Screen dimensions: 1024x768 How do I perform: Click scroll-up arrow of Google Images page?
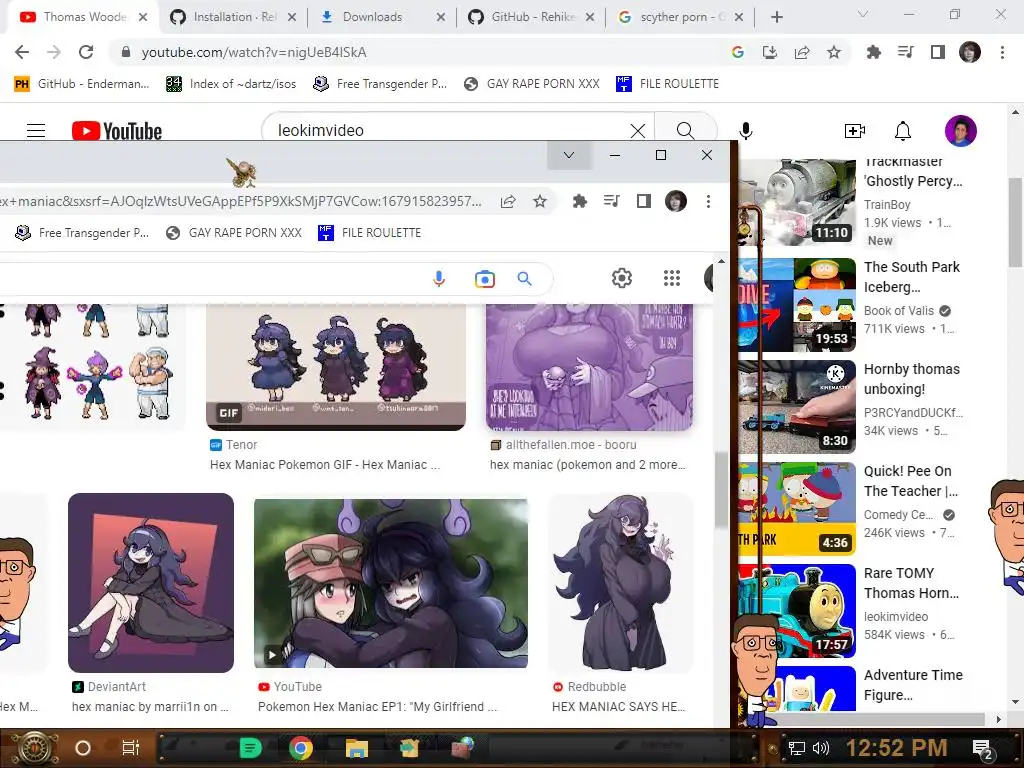(x=721, y=261)
